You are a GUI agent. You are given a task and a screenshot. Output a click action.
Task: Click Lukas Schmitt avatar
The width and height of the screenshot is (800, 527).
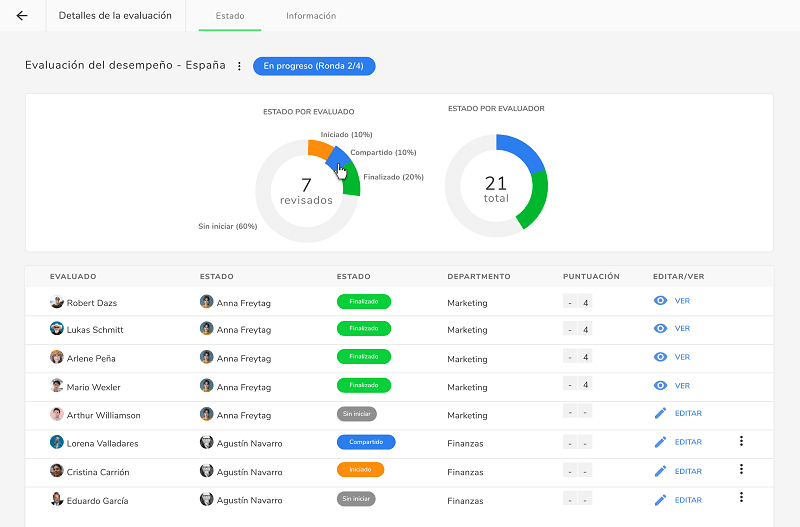click(x=57, y=329)
